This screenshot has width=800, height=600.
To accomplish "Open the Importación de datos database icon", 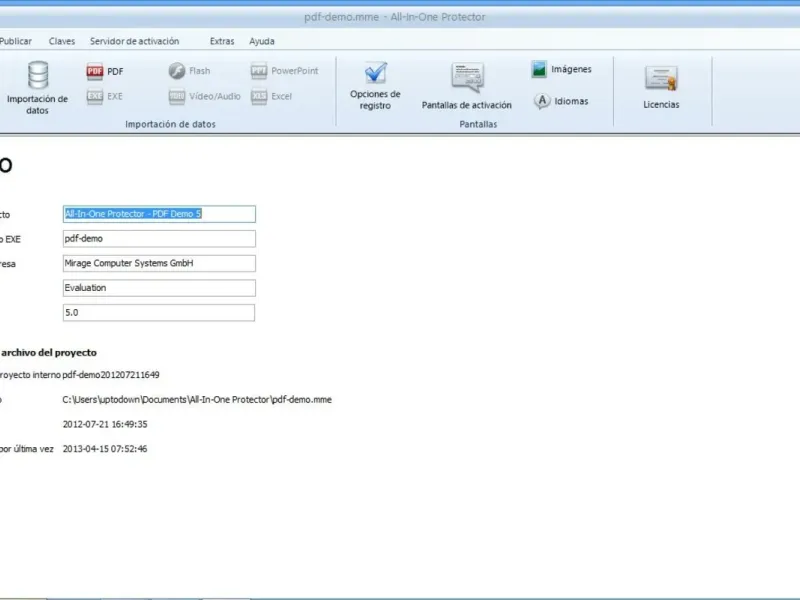I will pos(38,75).
